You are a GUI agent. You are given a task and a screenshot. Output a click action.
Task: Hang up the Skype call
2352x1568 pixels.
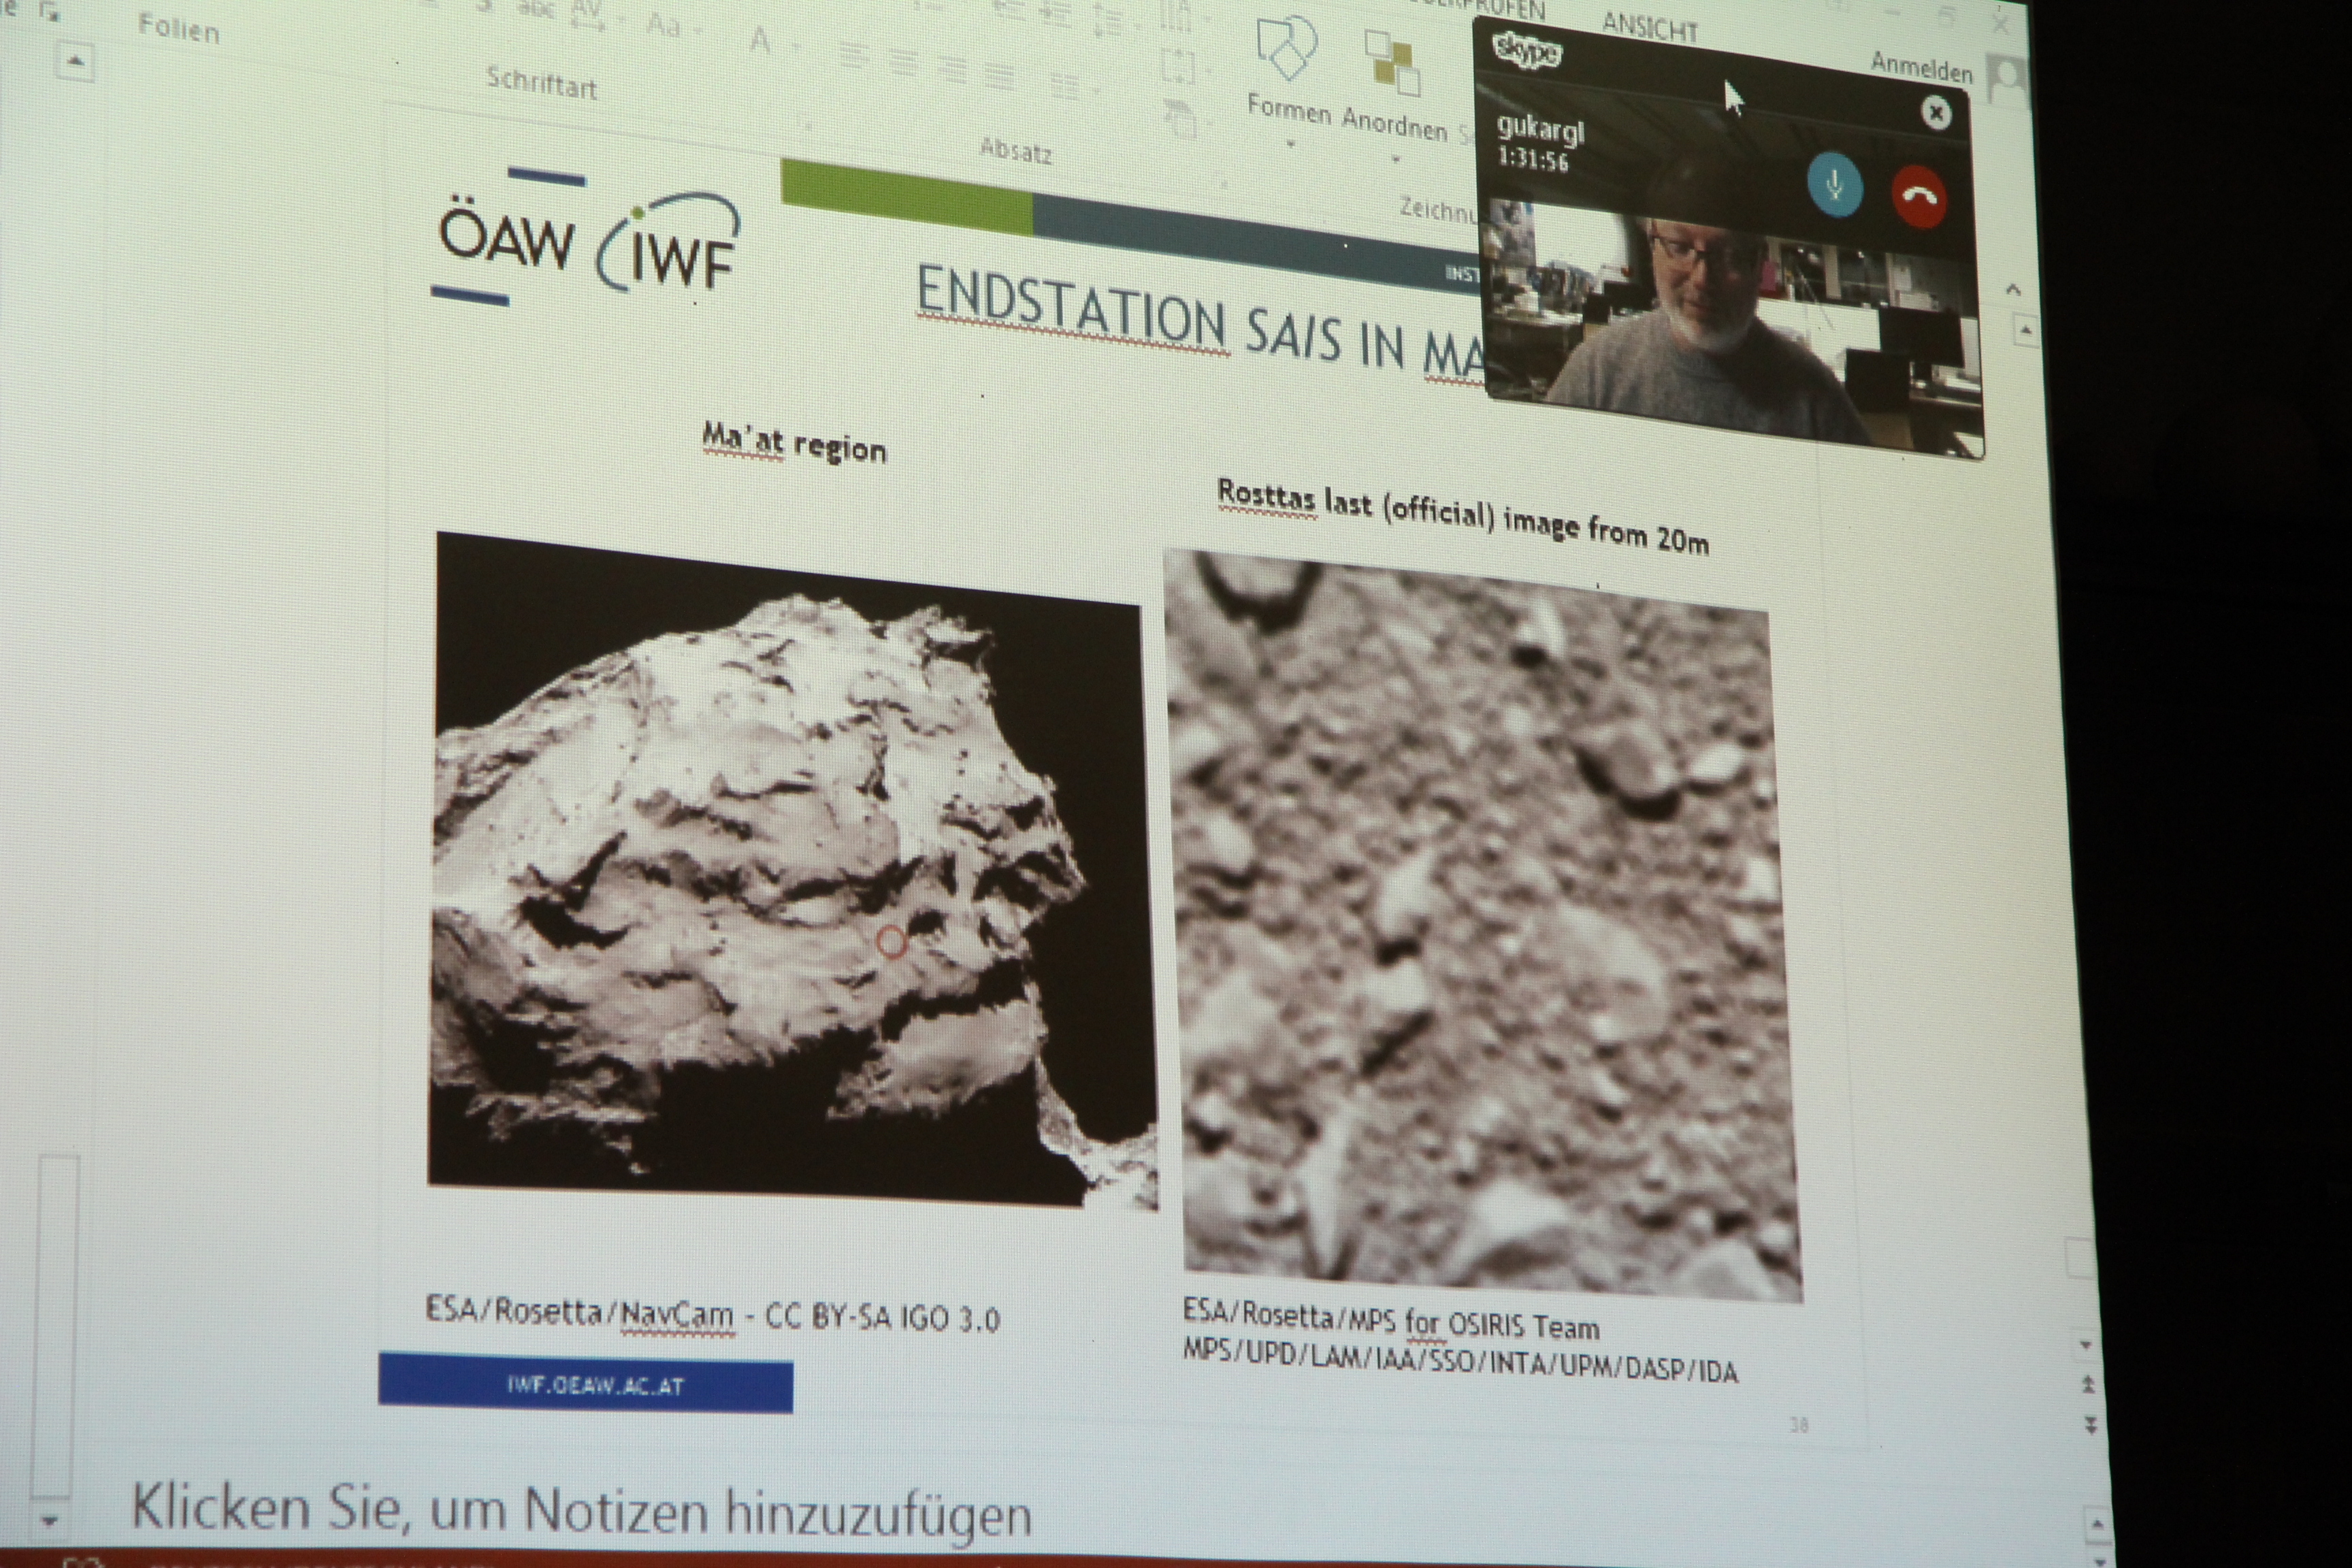coord(1918,196)
